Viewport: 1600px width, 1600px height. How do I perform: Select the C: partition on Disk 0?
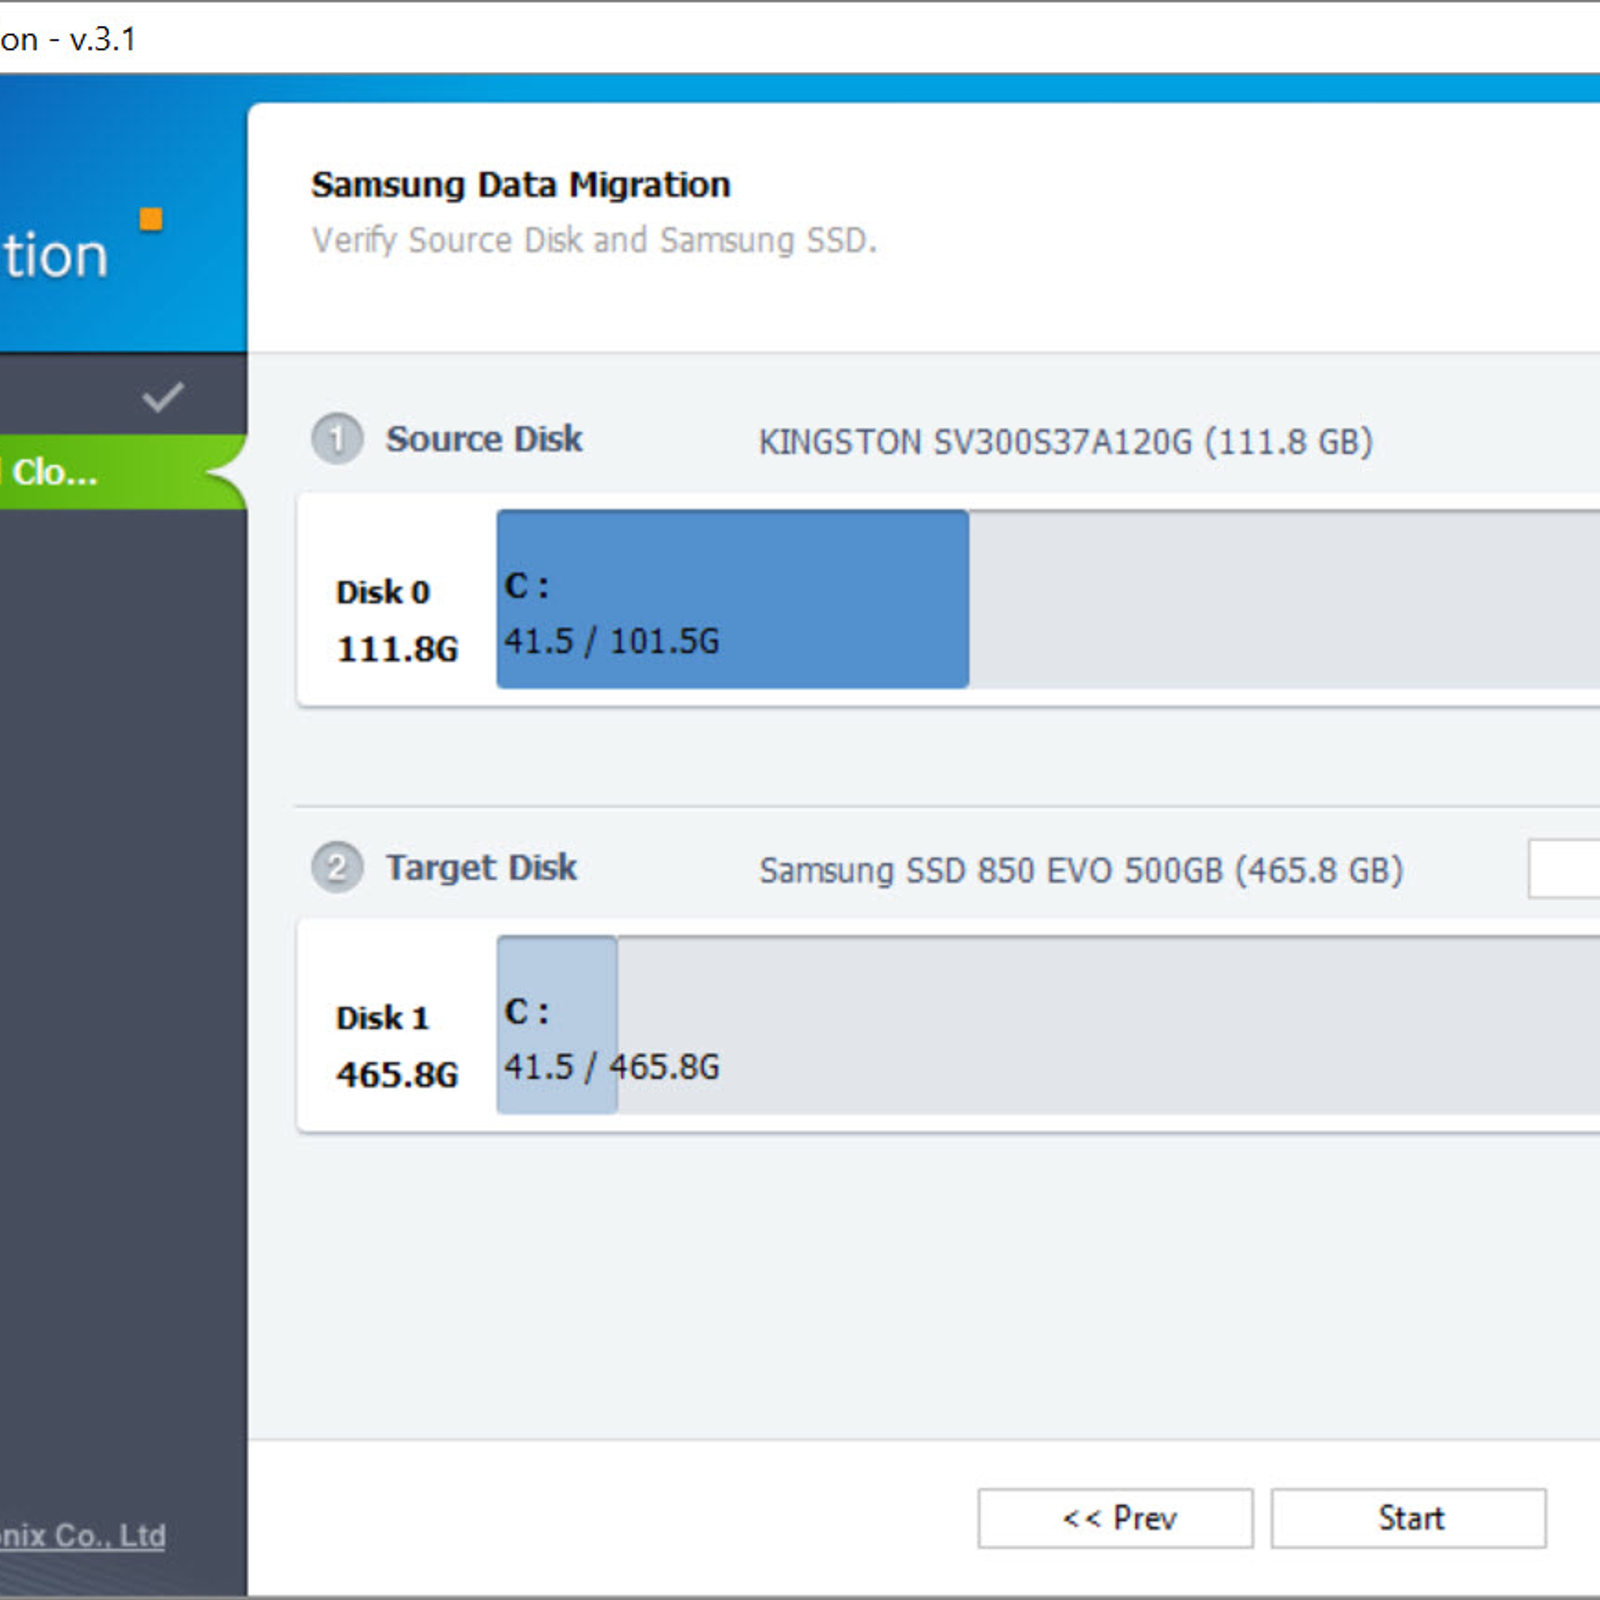tap(732, 599)
